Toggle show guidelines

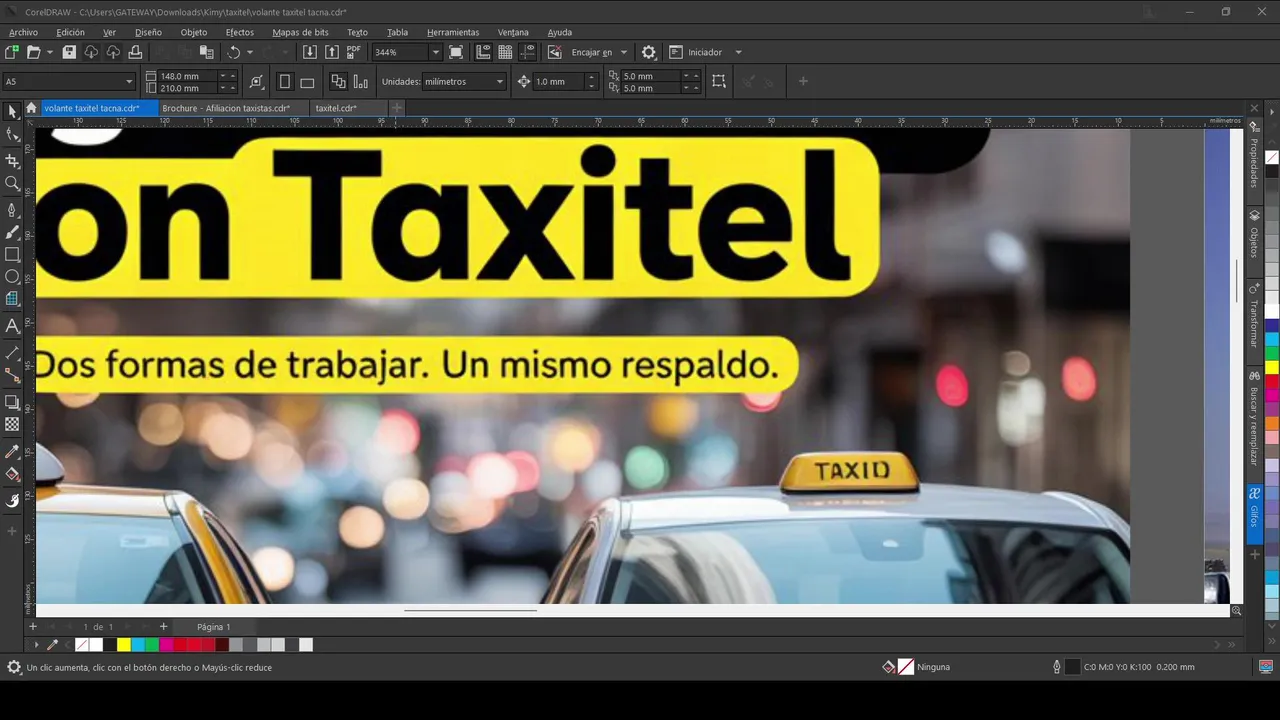[x=527, y=52]
